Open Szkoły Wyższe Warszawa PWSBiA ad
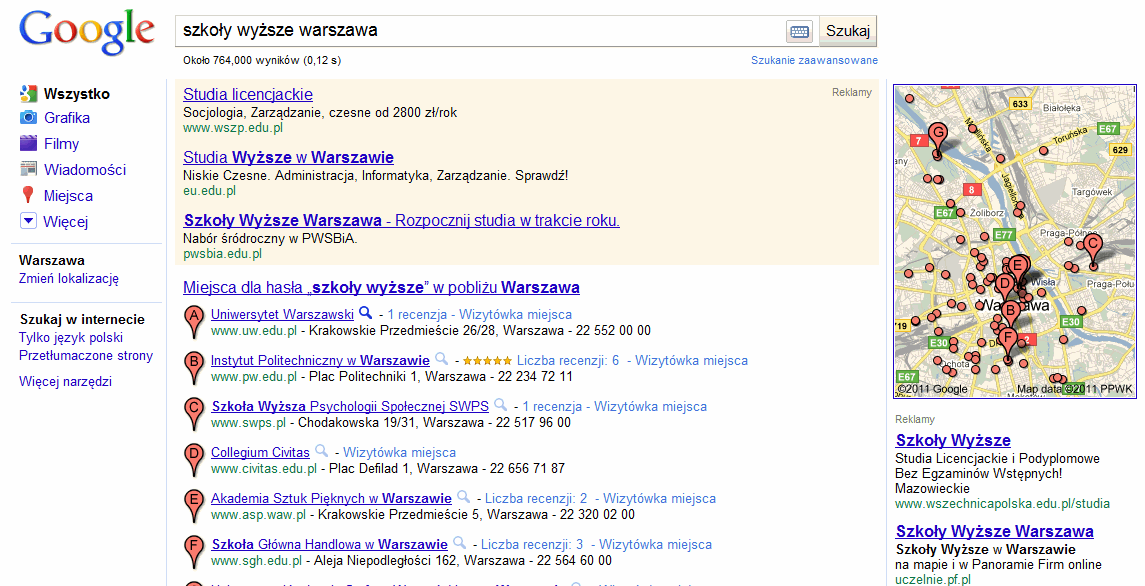Viewport: 1145px width, 586px height. (402, 220)
